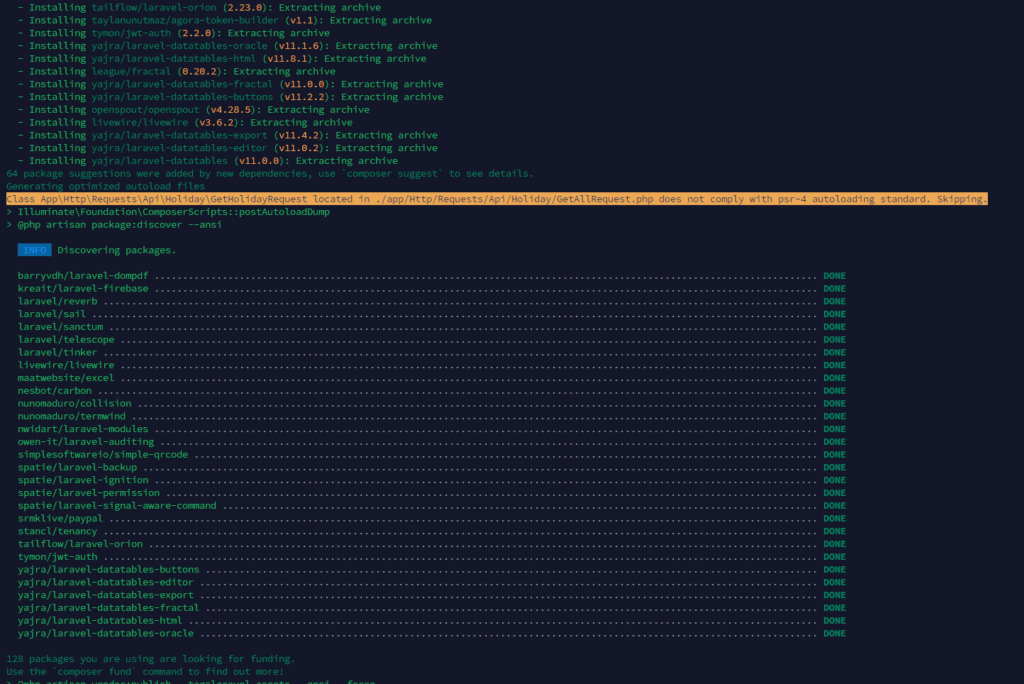Image resolution: width=1024 pixels, height=684 pixels.
Task: Click 'spatie/laravel-permission' package name
Action: tap(89, 493)
